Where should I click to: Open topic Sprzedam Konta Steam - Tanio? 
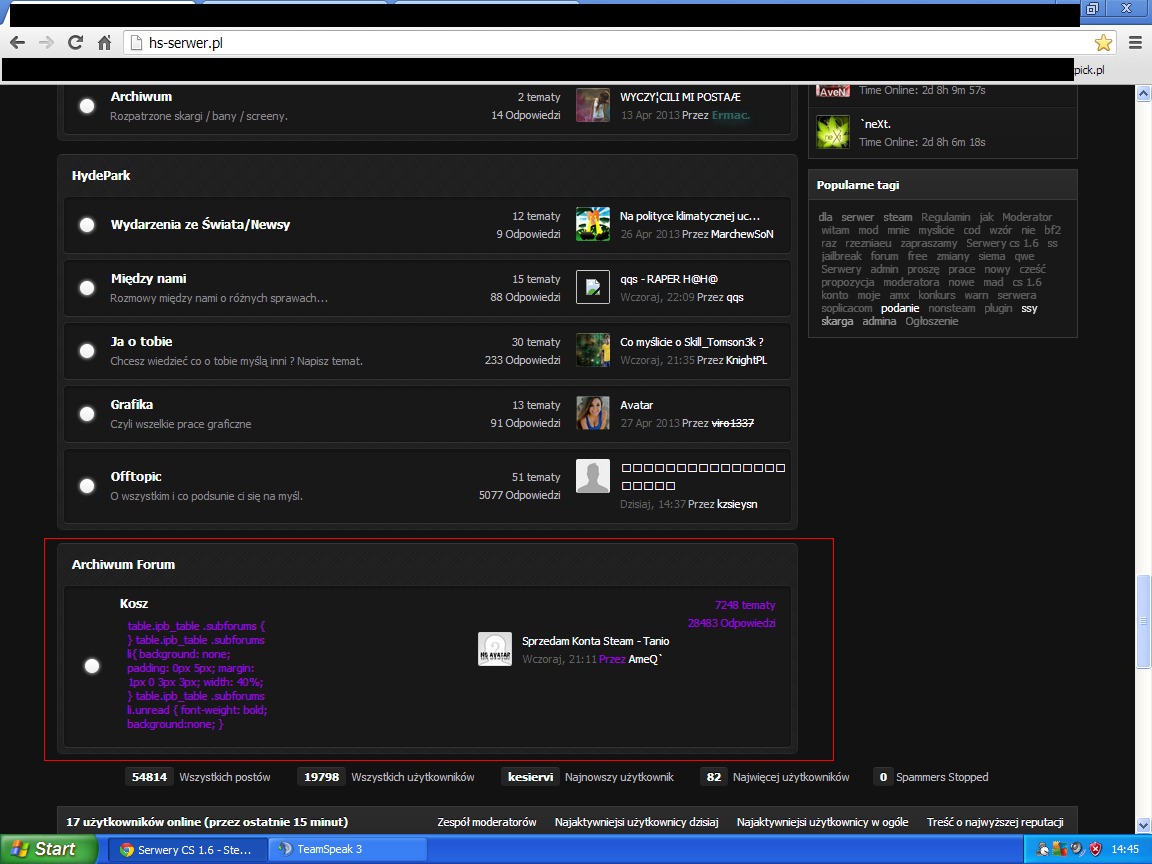(595, 641)
